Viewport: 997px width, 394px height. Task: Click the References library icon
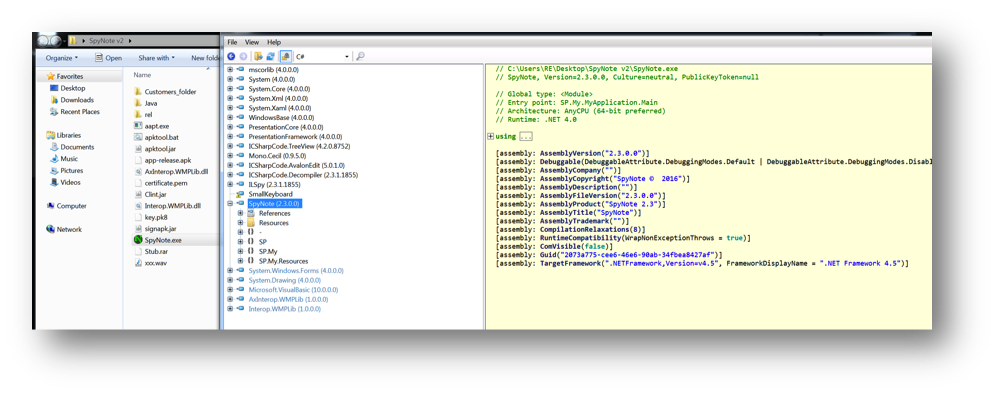pos(251,214)
